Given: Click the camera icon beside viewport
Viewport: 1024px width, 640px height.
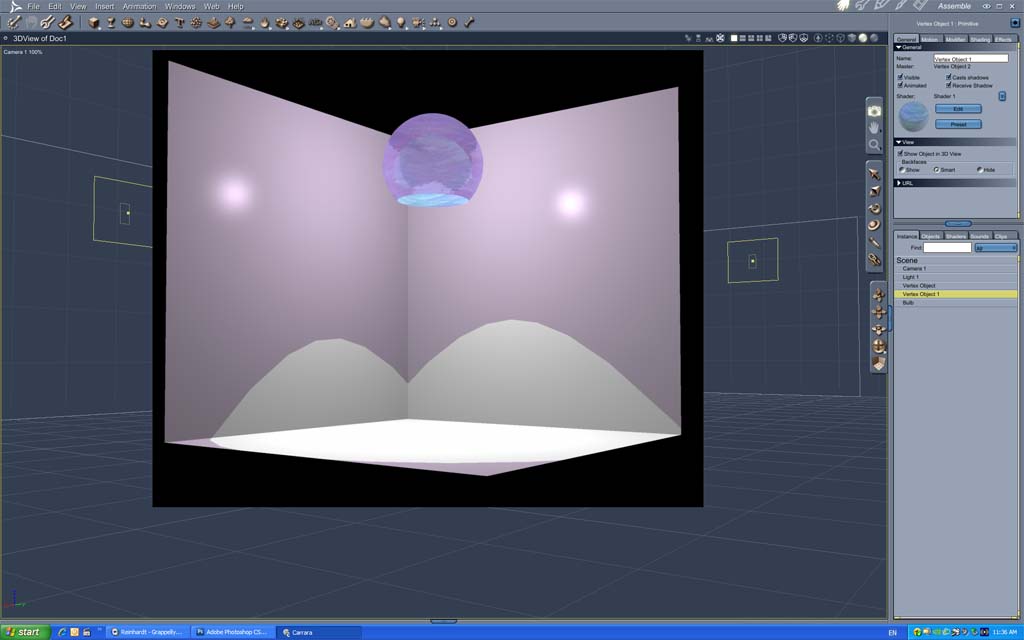Looking at the screenshot, I should pyautogui.click(x=874, y=111).
